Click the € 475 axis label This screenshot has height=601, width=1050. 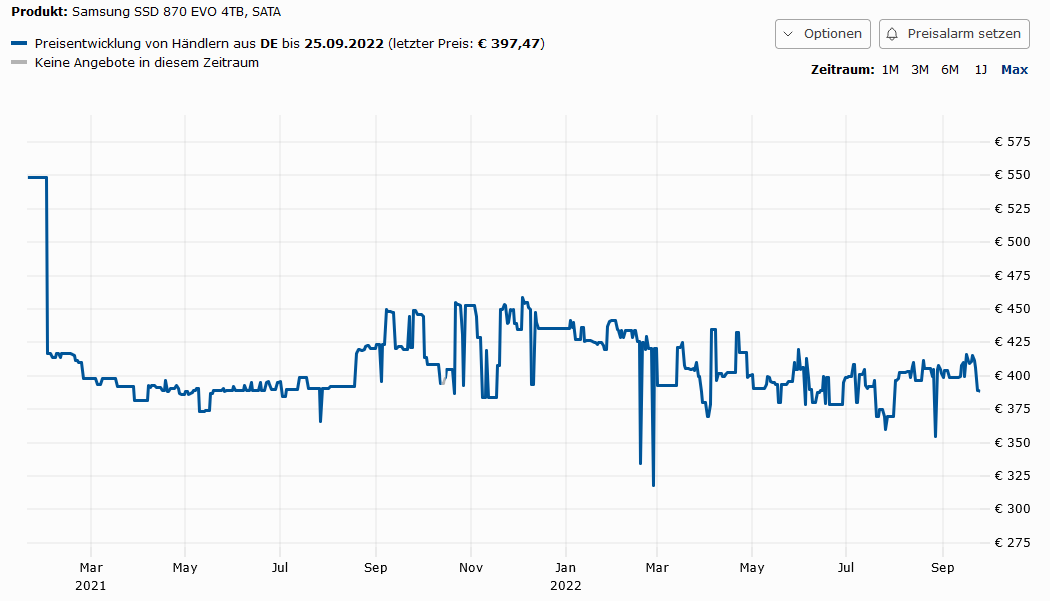point(1012,275)
